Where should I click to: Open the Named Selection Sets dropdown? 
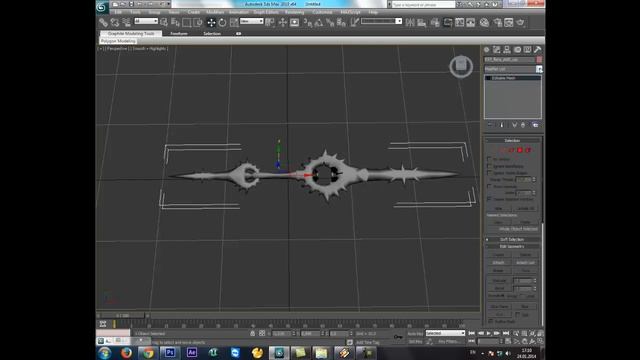[x=382, y=21]
